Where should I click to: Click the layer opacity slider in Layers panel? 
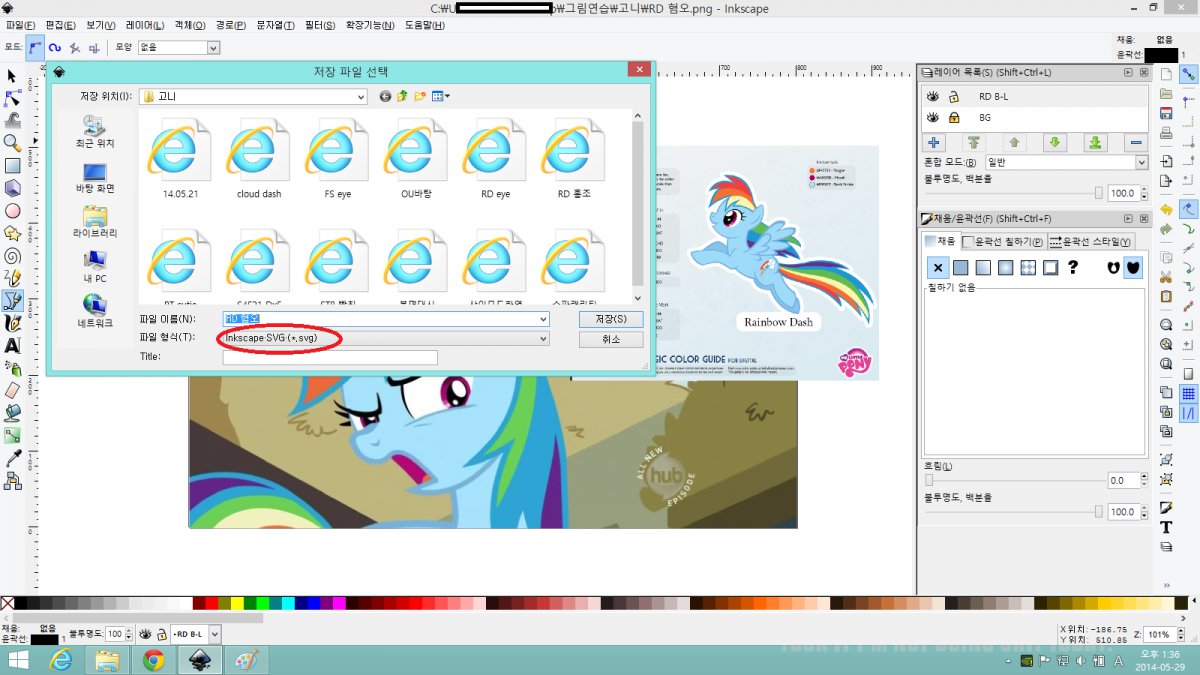(1012, 193)
